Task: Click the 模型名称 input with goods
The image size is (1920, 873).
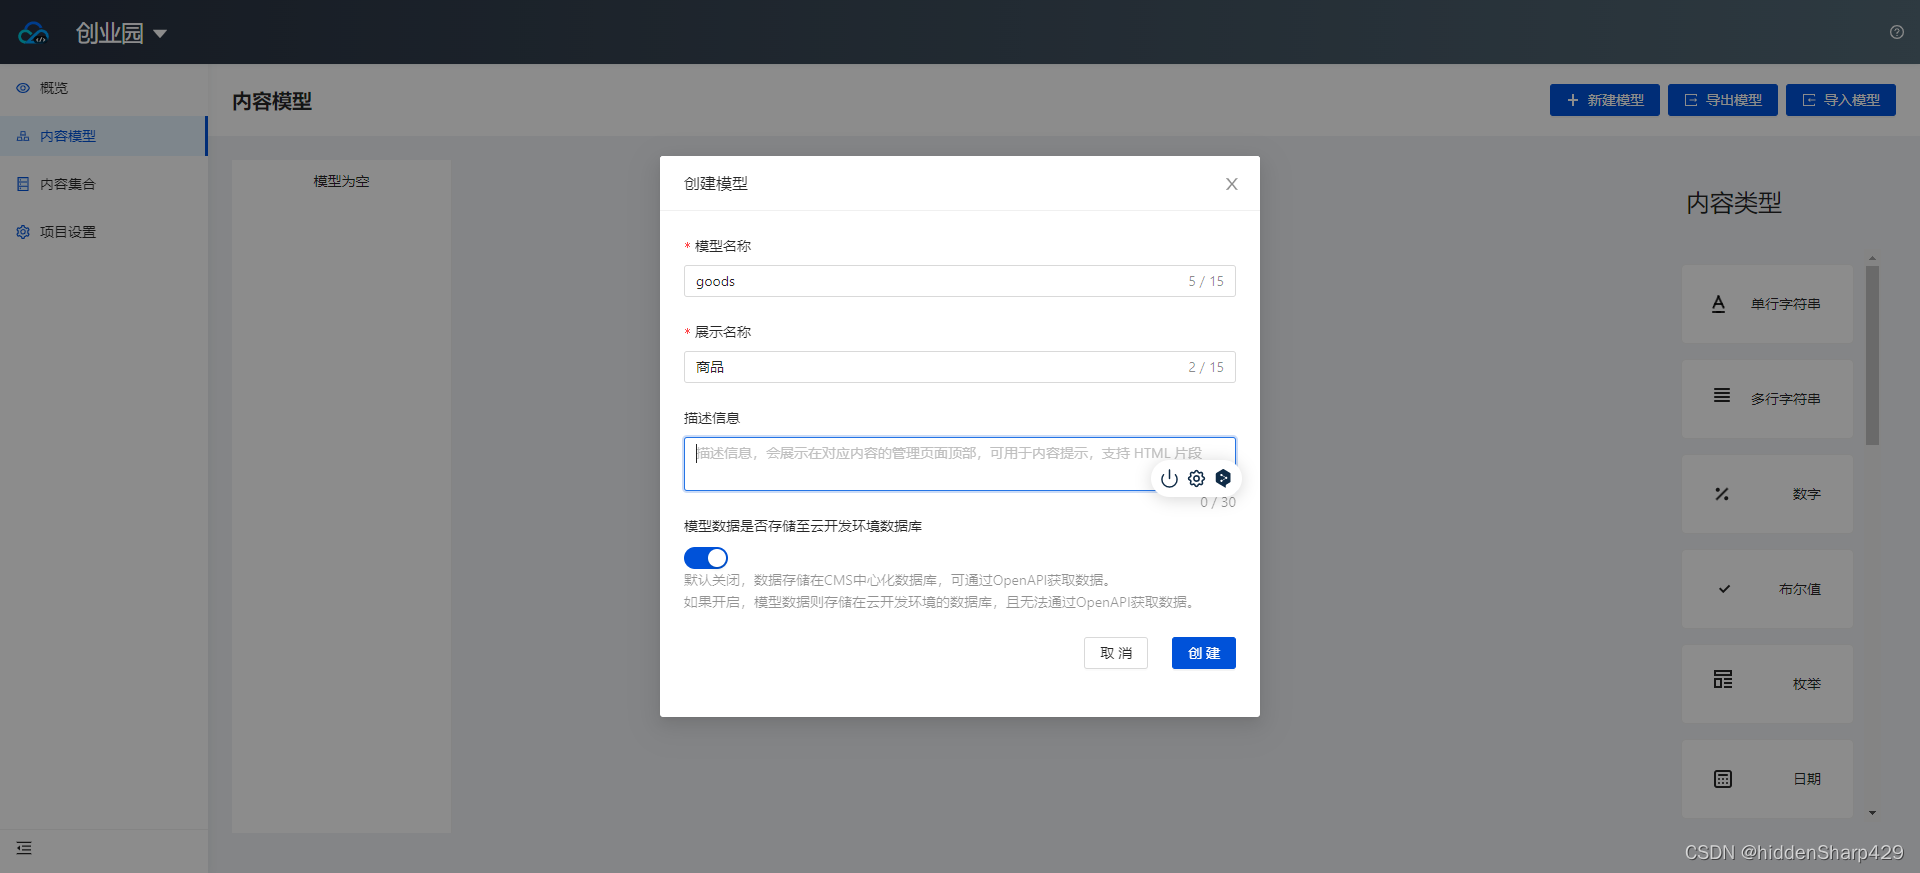Action: pos(960,281)
